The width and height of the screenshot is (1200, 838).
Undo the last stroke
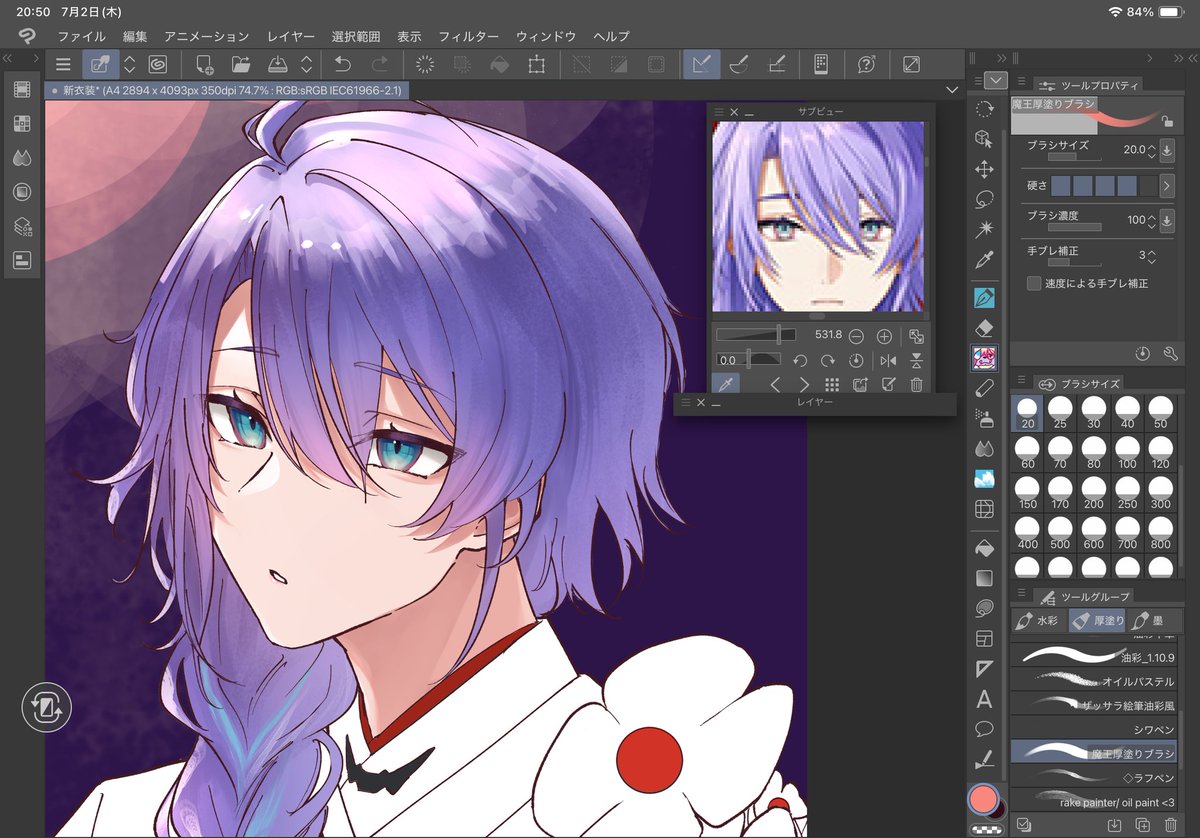[342, 65]
